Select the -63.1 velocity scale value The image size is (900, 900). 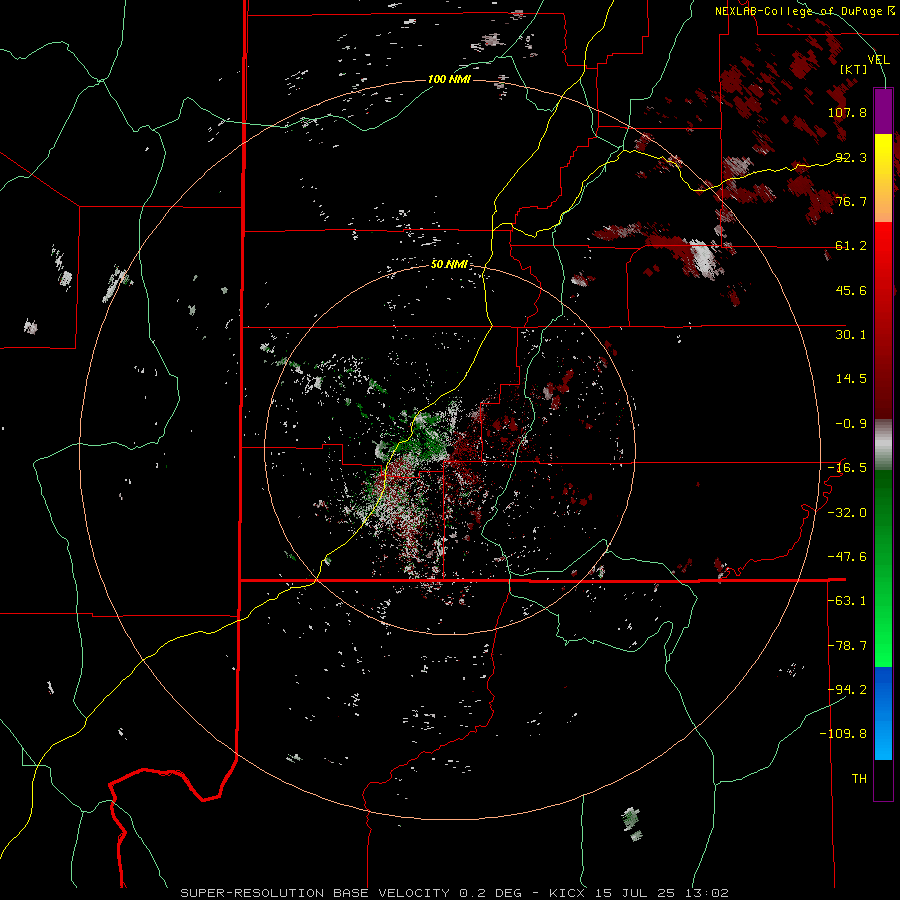pos(847,601)
